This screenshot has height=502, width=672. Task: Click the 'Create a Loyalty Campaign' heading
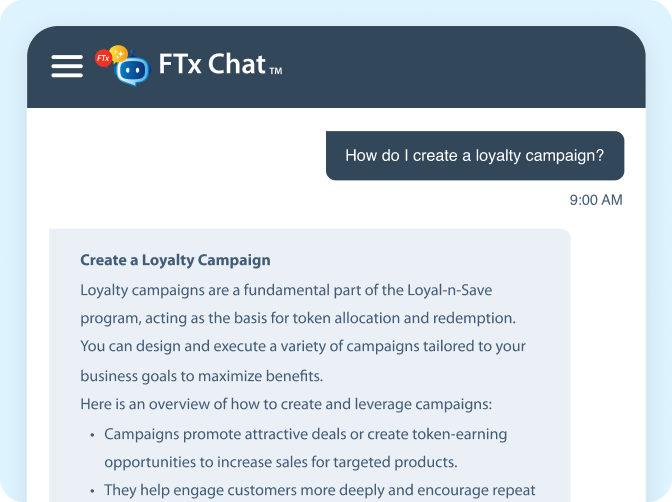click(175, 260)
